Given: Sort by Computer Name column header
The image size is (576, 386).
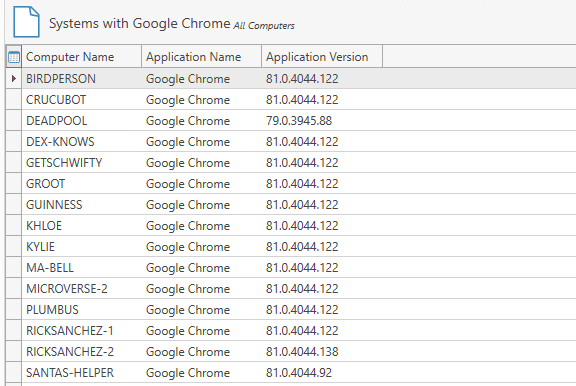Looking at the screenshot, I should (82, 57).
